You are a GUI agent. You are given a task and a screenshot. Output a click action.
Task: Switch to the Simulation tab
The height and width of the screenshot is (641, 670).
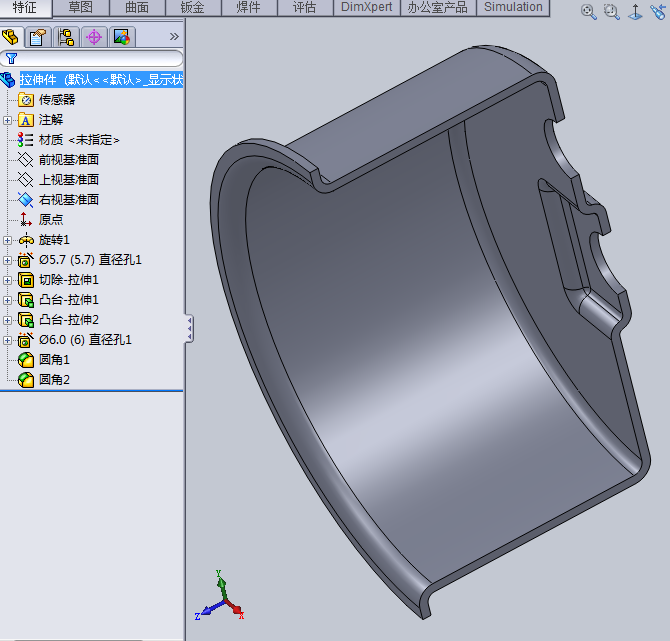[513, 8]
